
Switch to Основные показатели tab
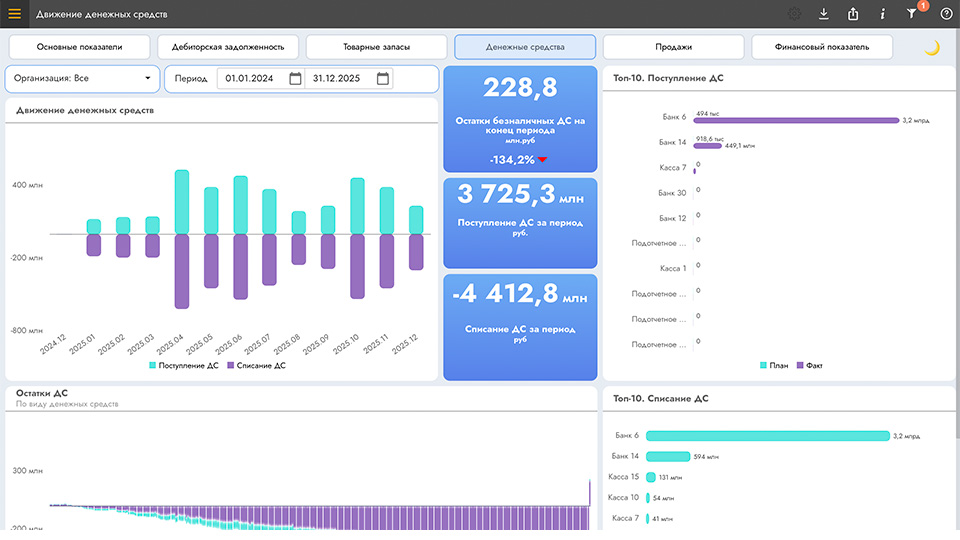pyautogui.click(x=79, y=47)
